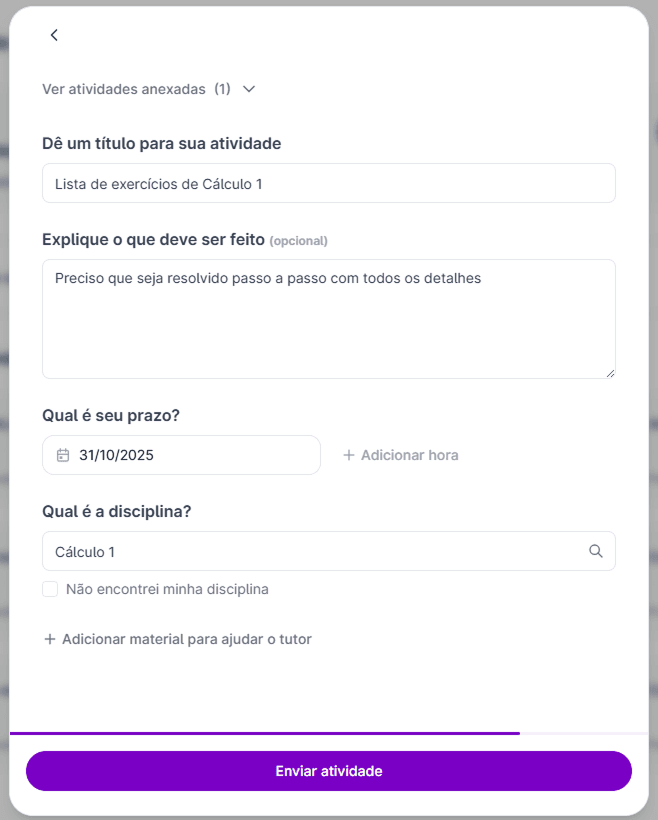Image resolution: width=658 pixels, height=820 pixels.
Task: Open the discipline dropdown showing "Cálculo 1"
Action: [x=328, y=551]
